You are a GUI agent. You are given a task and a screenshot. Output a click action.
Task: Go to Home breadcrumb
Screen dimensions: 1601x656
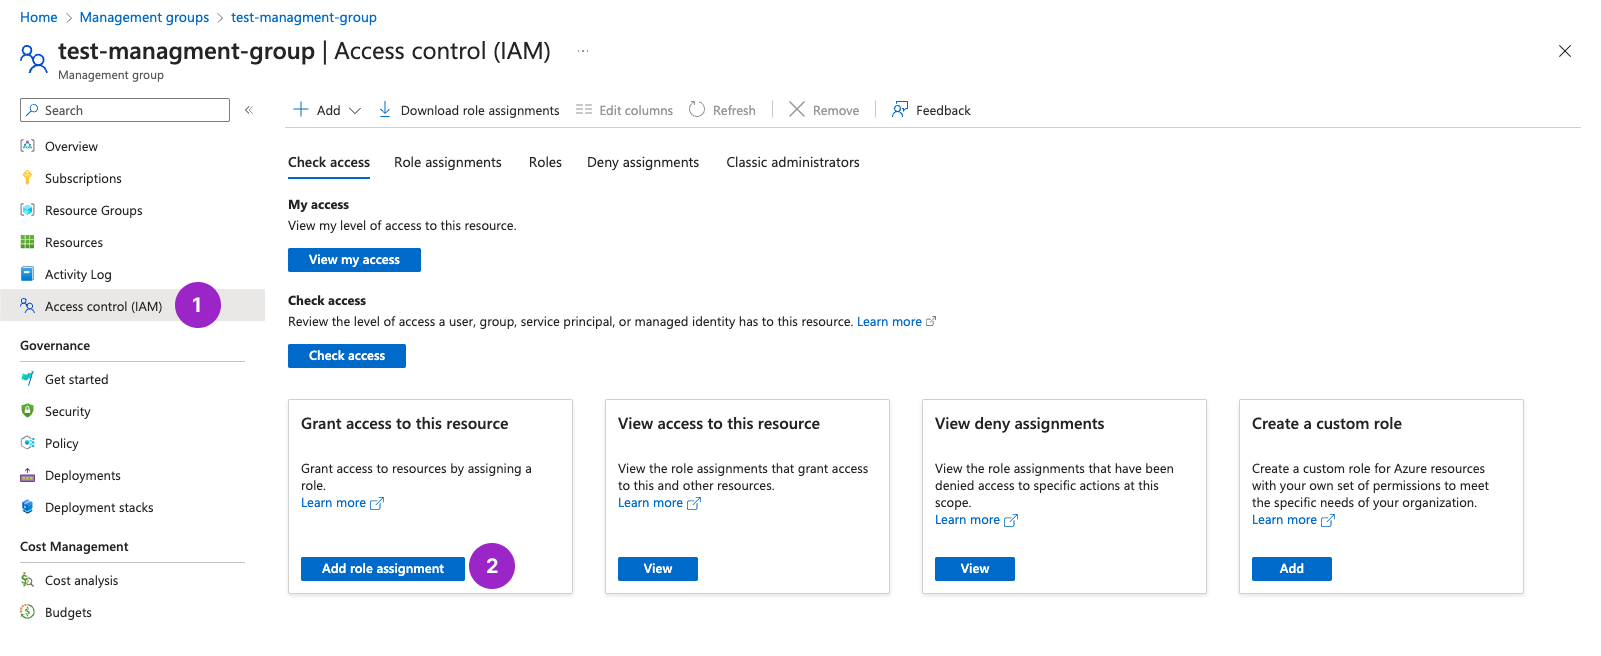39,17
